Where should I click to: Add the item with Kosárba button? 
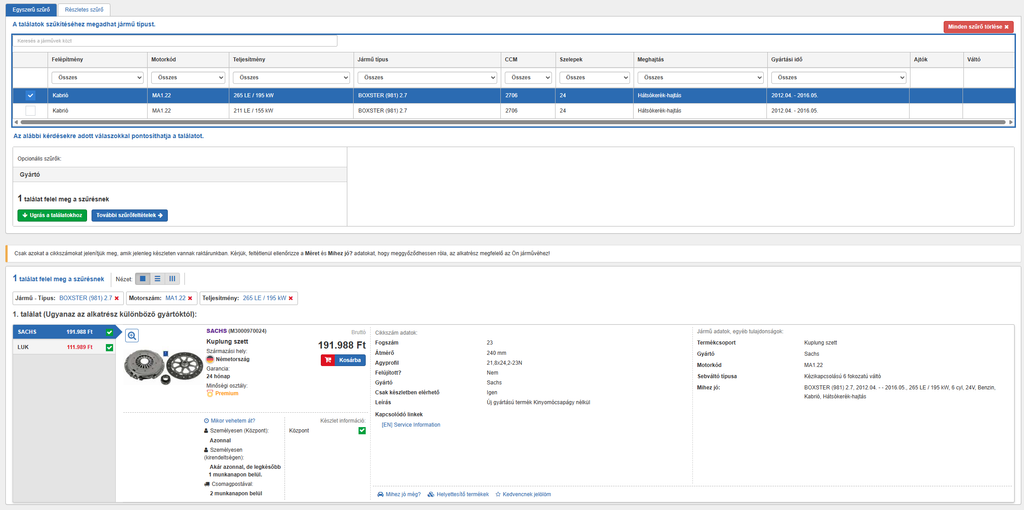pyautogui.click(x=344, y=360)
